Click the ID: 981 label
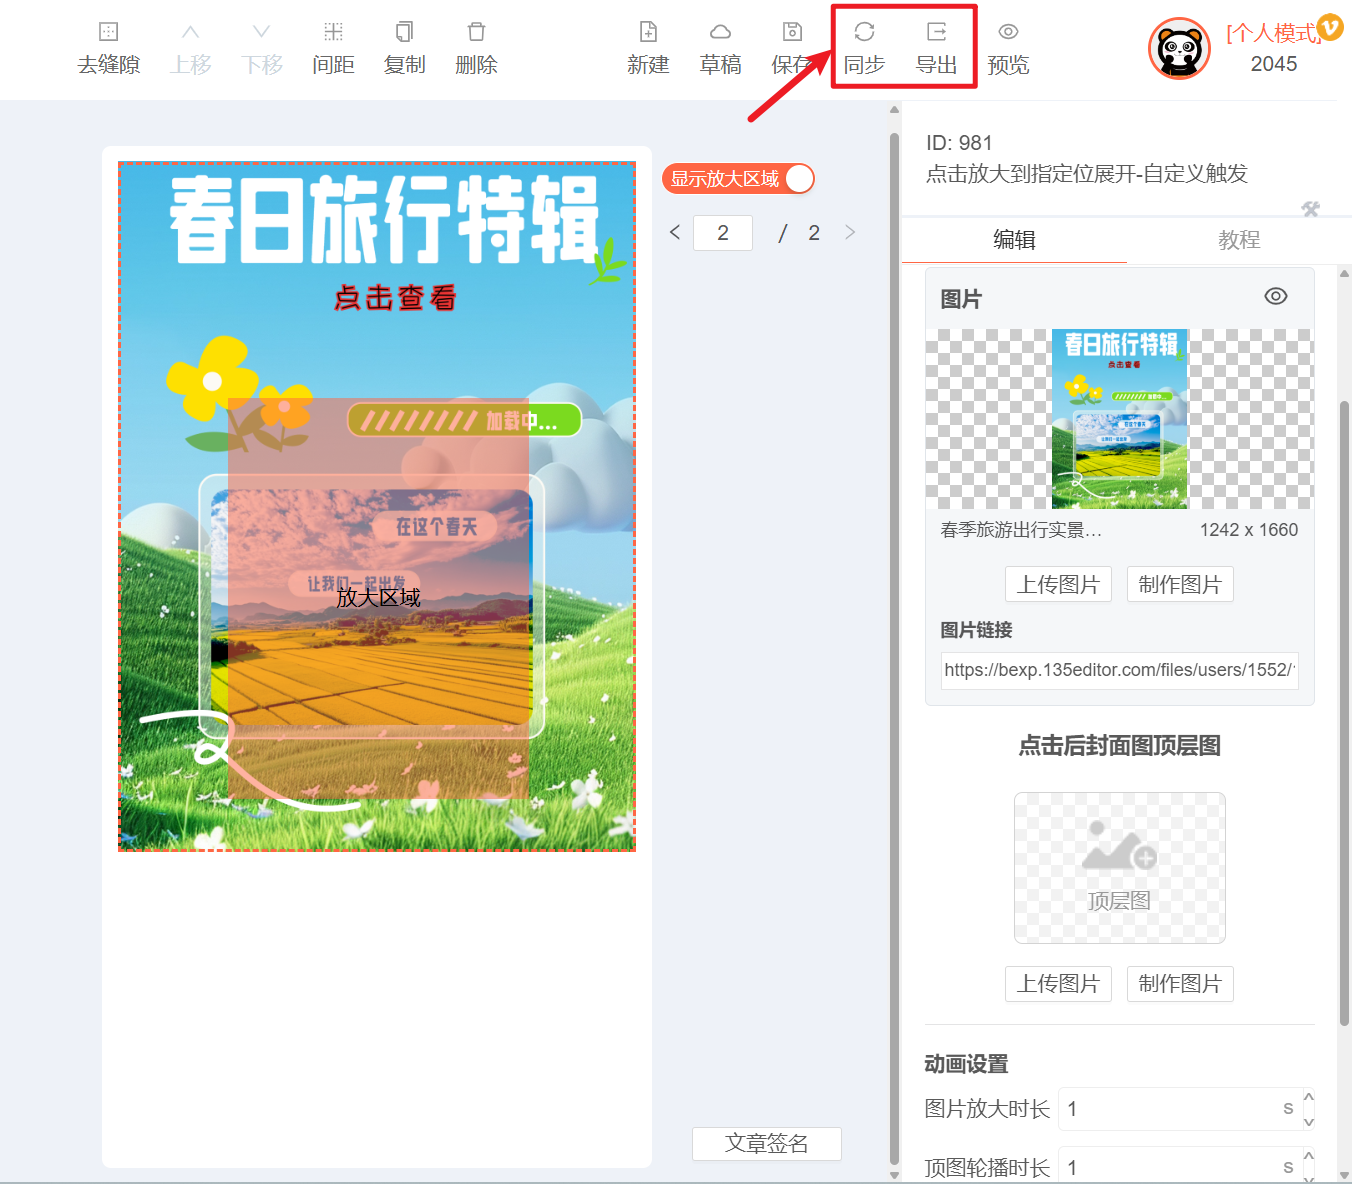Viewport: 1352px width, 1184px height. 959,143
